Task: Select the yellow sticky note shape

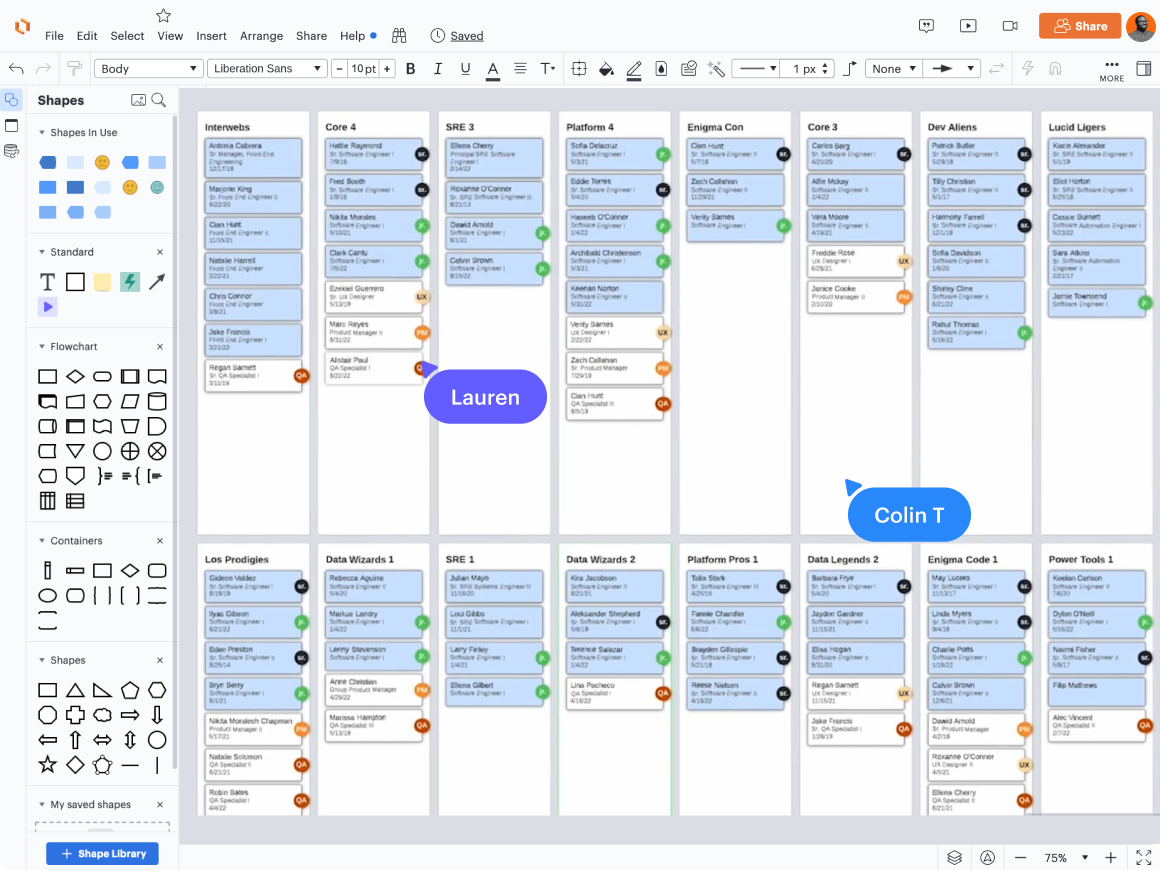Action: coord(102,282)
